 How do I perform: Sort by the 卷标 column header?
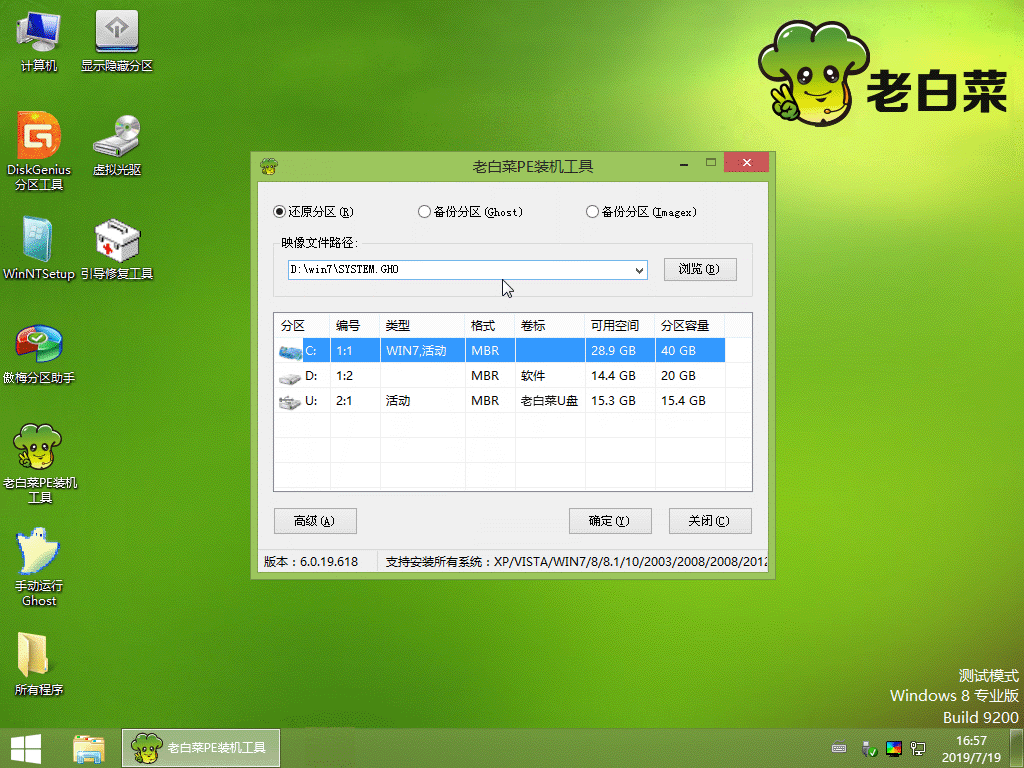click(550, 325)
